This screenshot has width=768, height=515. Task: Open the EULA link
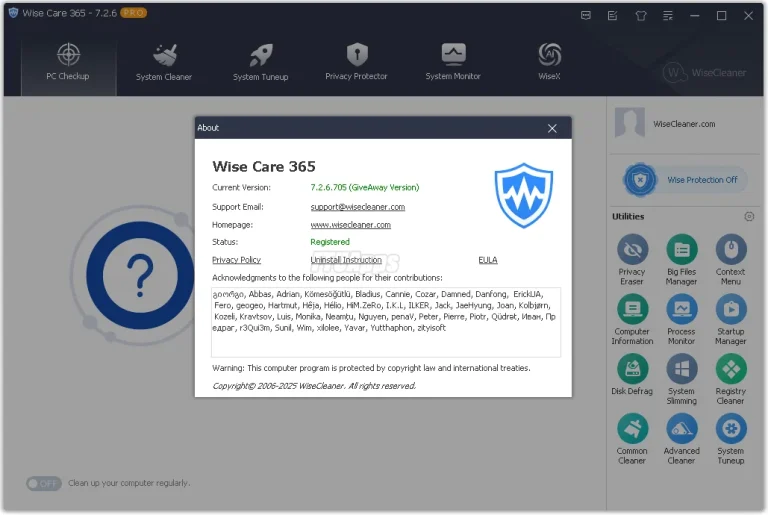[x=487, y=260]
